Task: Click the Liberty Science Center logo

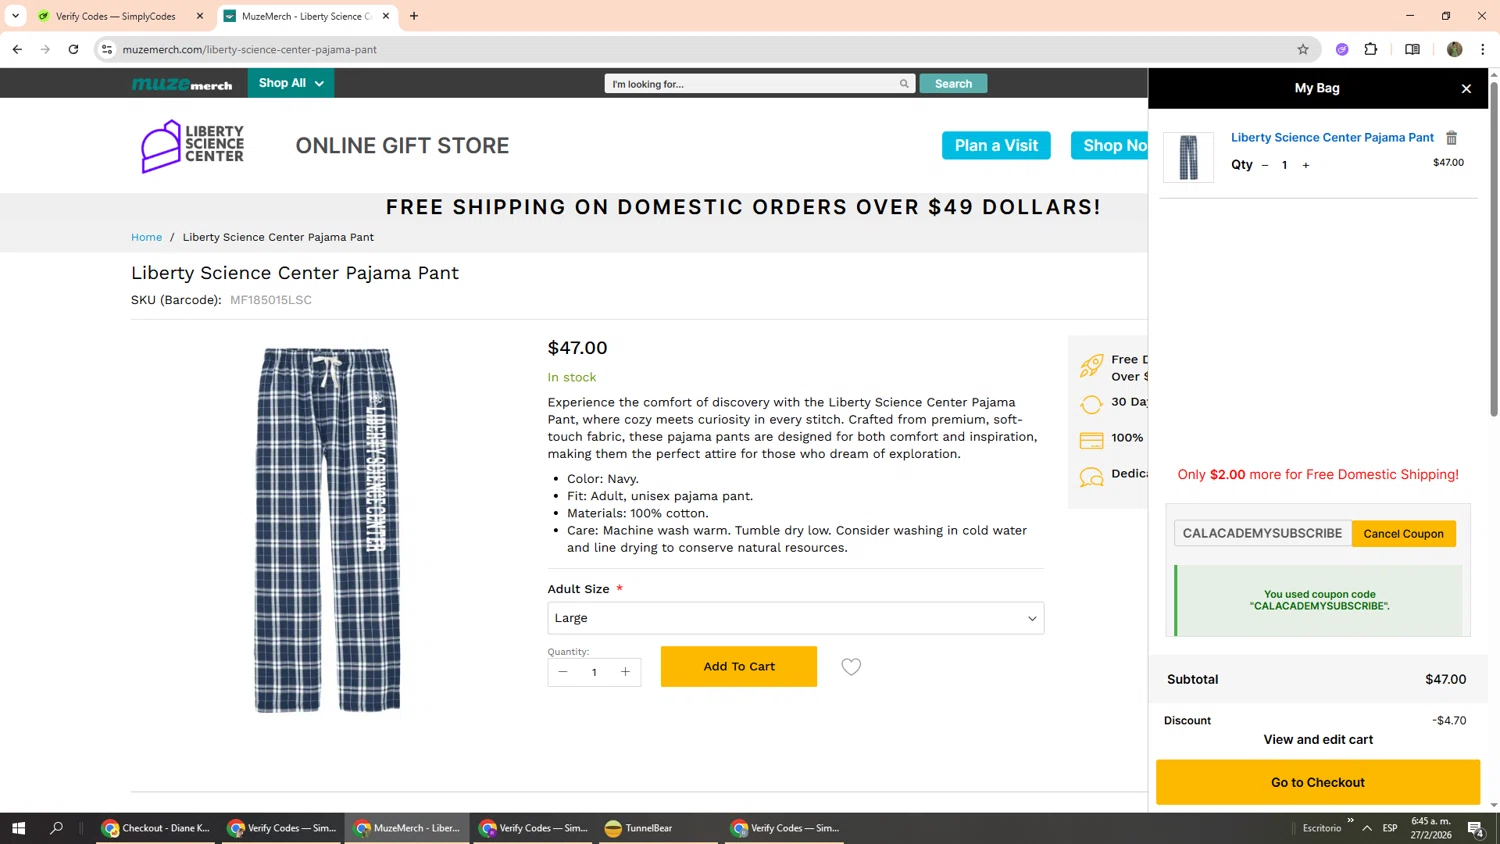Action: [x=192, y=146]
